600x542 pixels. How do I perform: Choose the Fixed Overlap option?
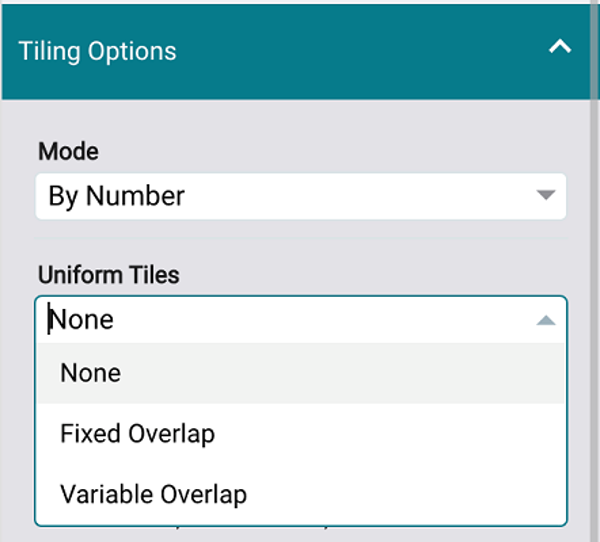coord(137,434)
